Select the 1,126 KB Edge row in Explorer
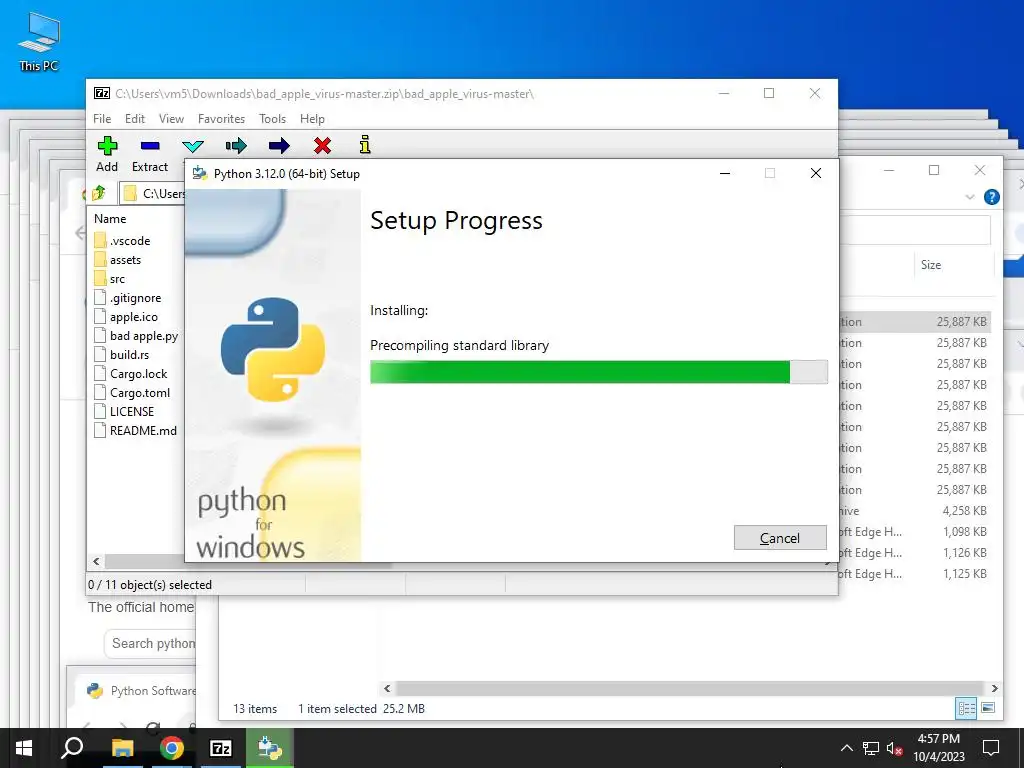This screenshot has width=1024, height=768. point(914,552)
